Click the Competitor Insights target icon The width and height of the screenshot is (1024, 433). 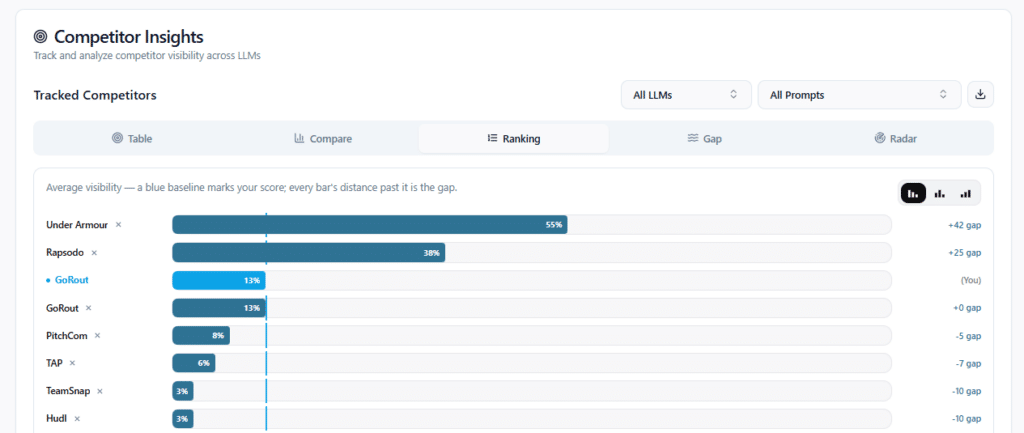click(x=40, y=37)
